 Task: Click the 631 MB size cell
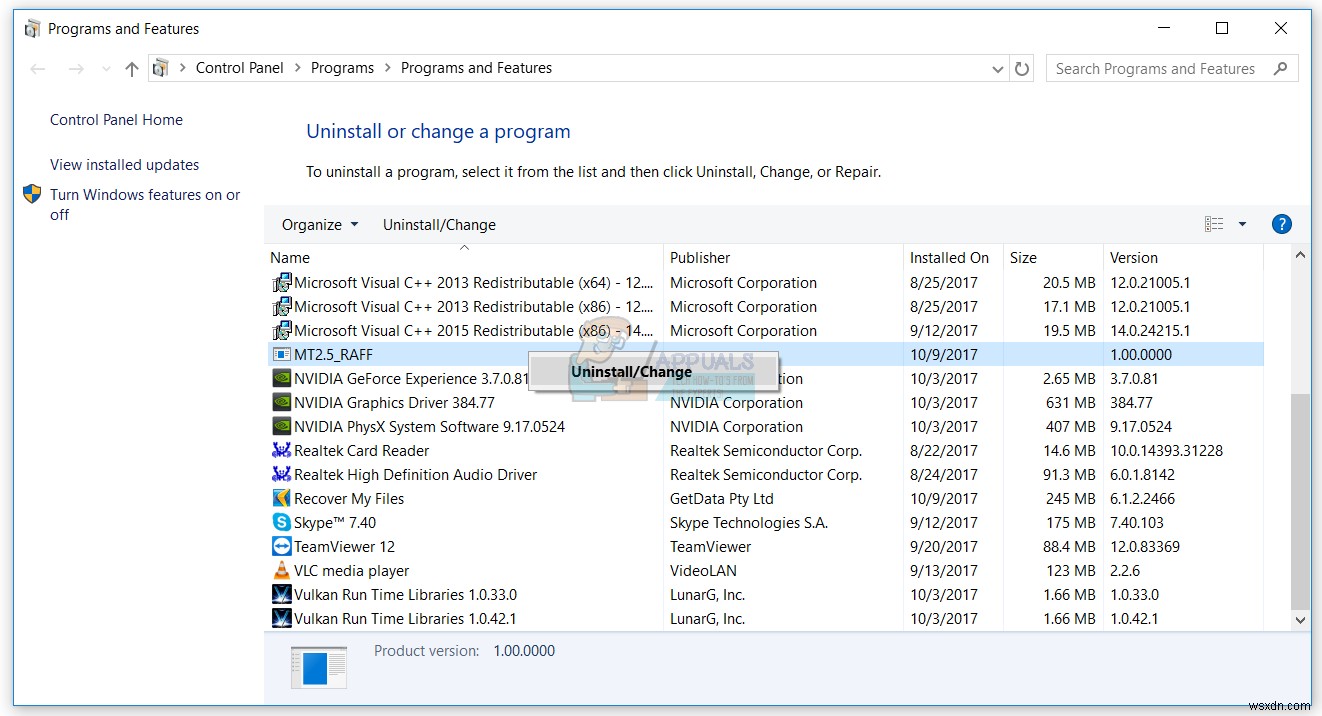click(x=1069, y=403)
